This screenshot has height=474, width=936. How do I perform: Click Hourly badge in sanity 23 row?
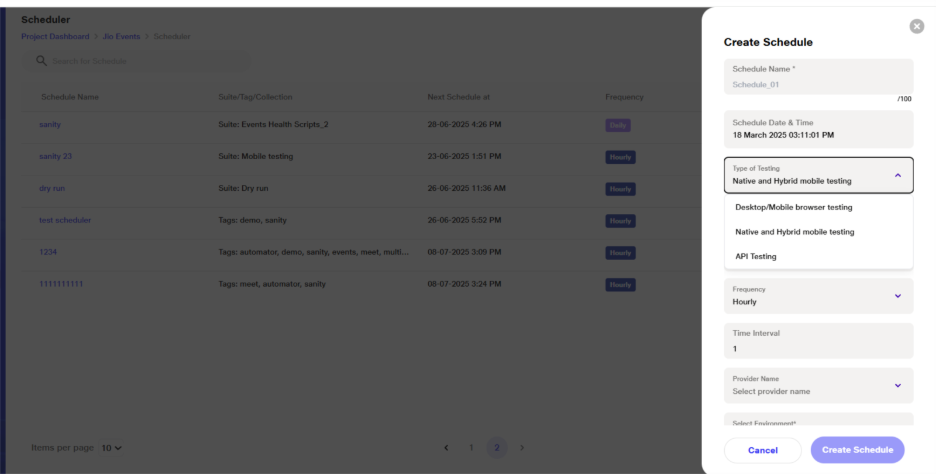tap(620, 157)
